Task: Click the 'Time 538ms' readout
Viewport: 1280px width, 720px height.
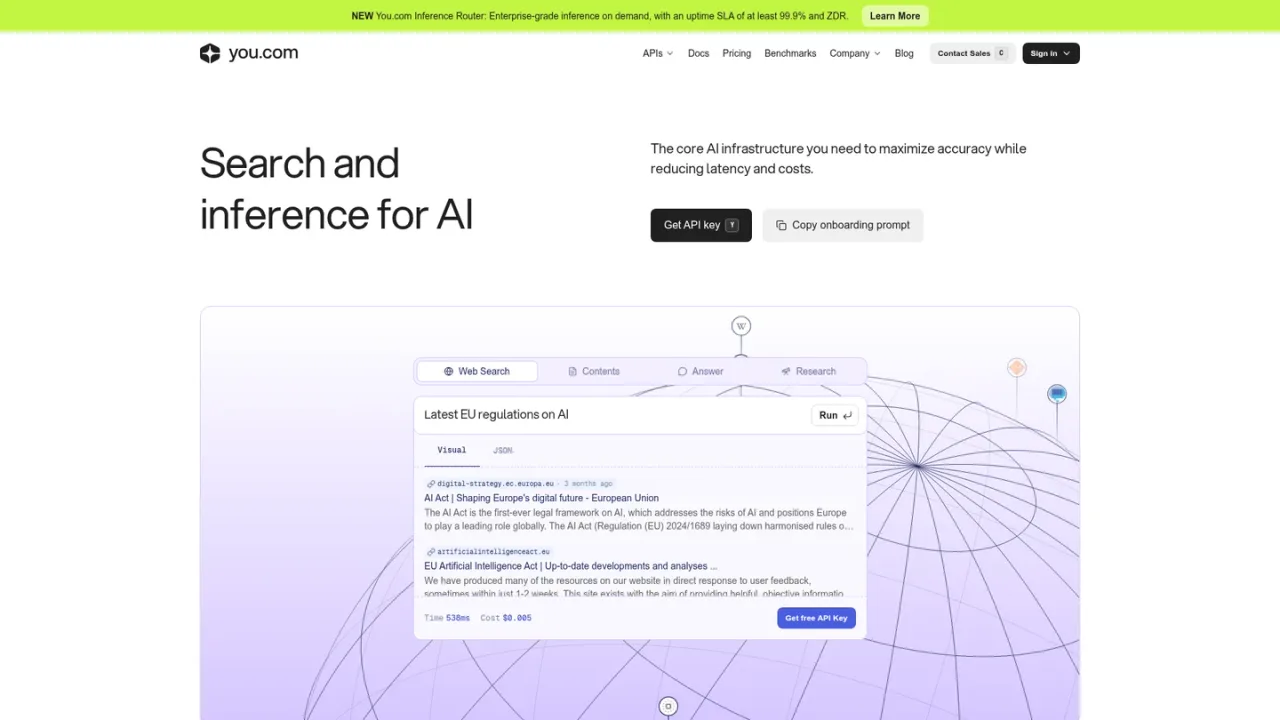Action: click(x=447, y=618)
